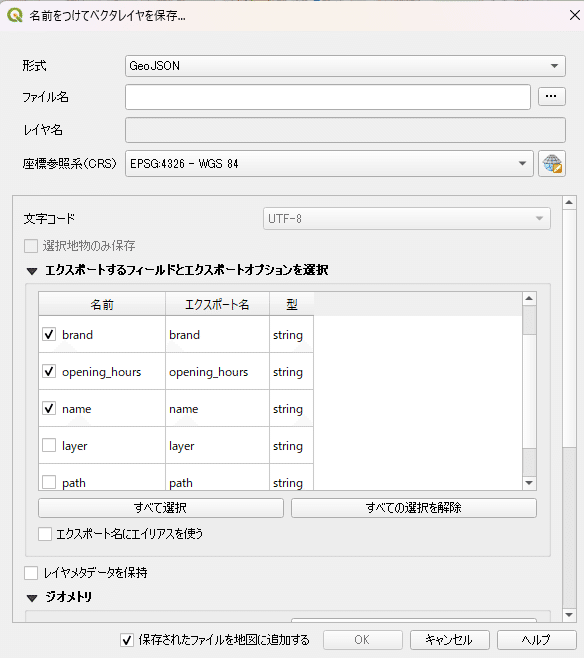The height and width of the screenshot is (658, 584).
Task: Enable the layer field checkbox
Action: point(49,445)
